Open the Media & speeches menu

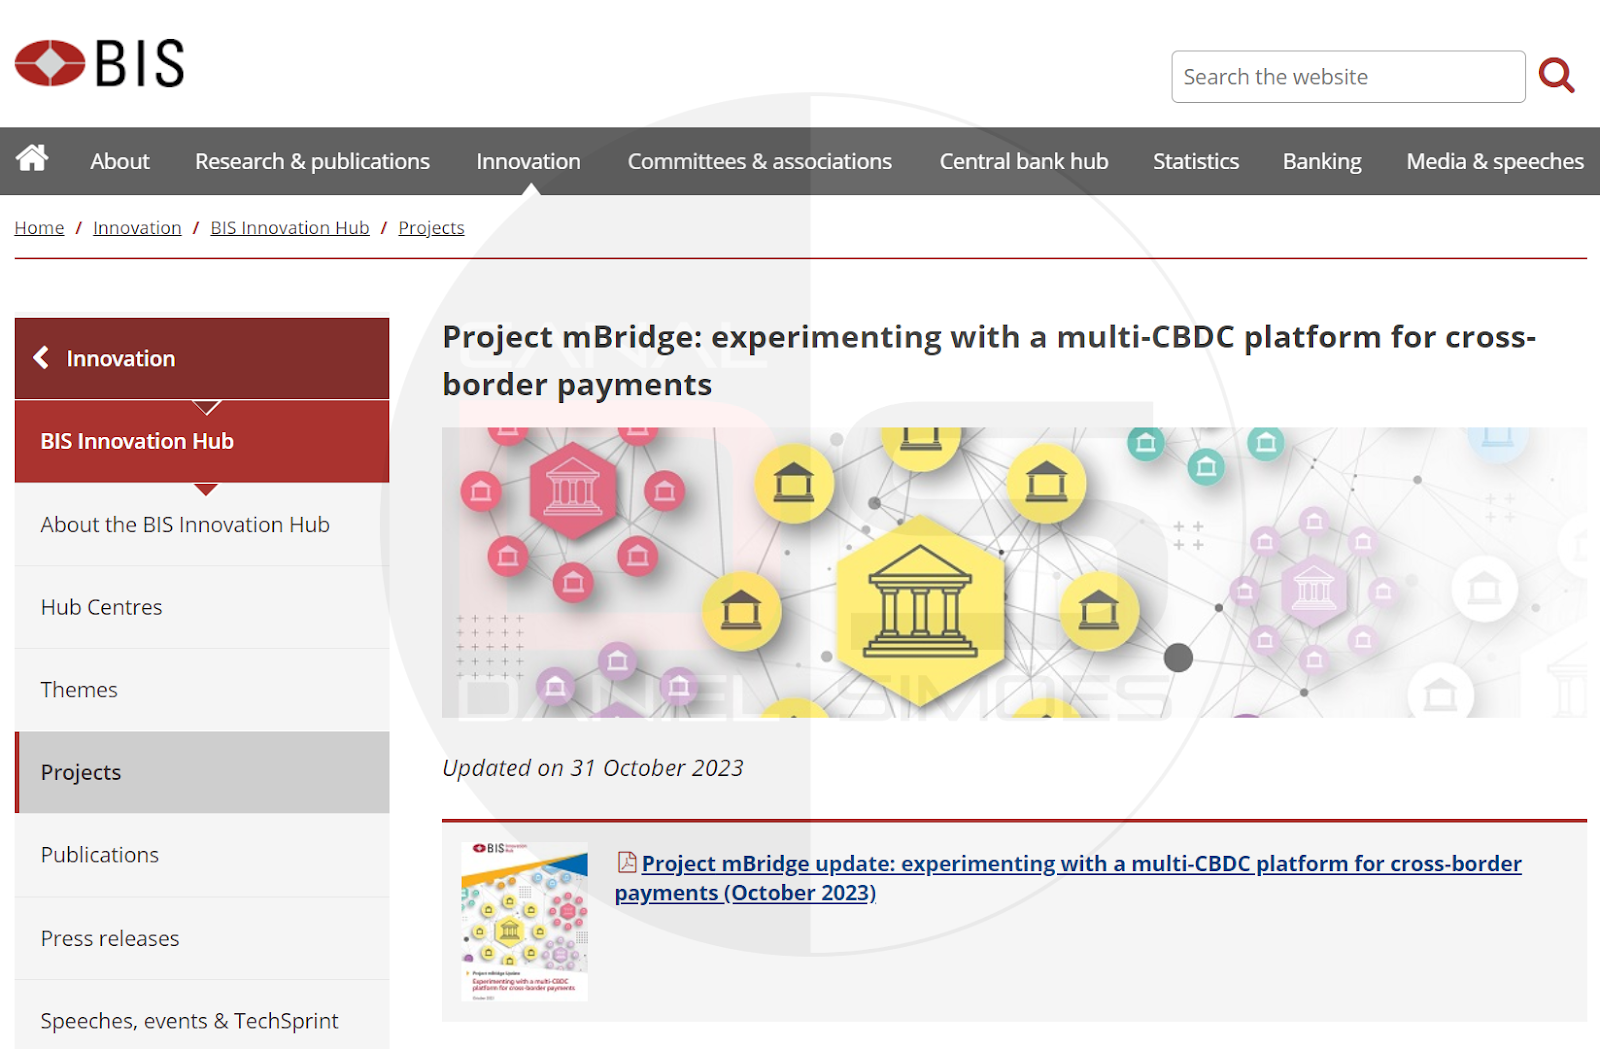click(x=1495, y=161)
